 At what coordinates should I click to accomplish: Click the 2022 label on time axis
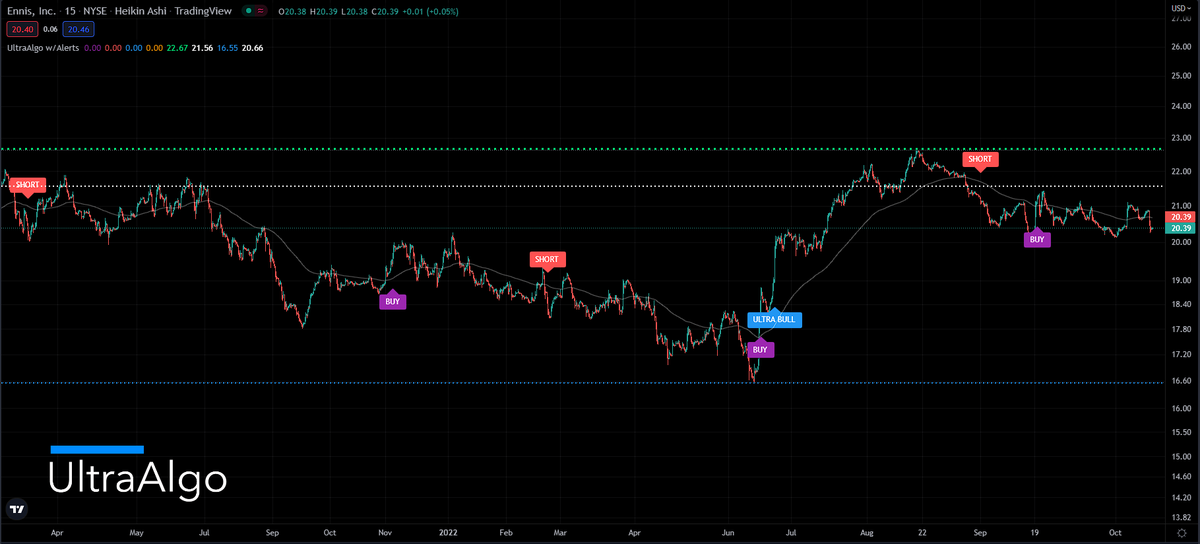(445, 535)
